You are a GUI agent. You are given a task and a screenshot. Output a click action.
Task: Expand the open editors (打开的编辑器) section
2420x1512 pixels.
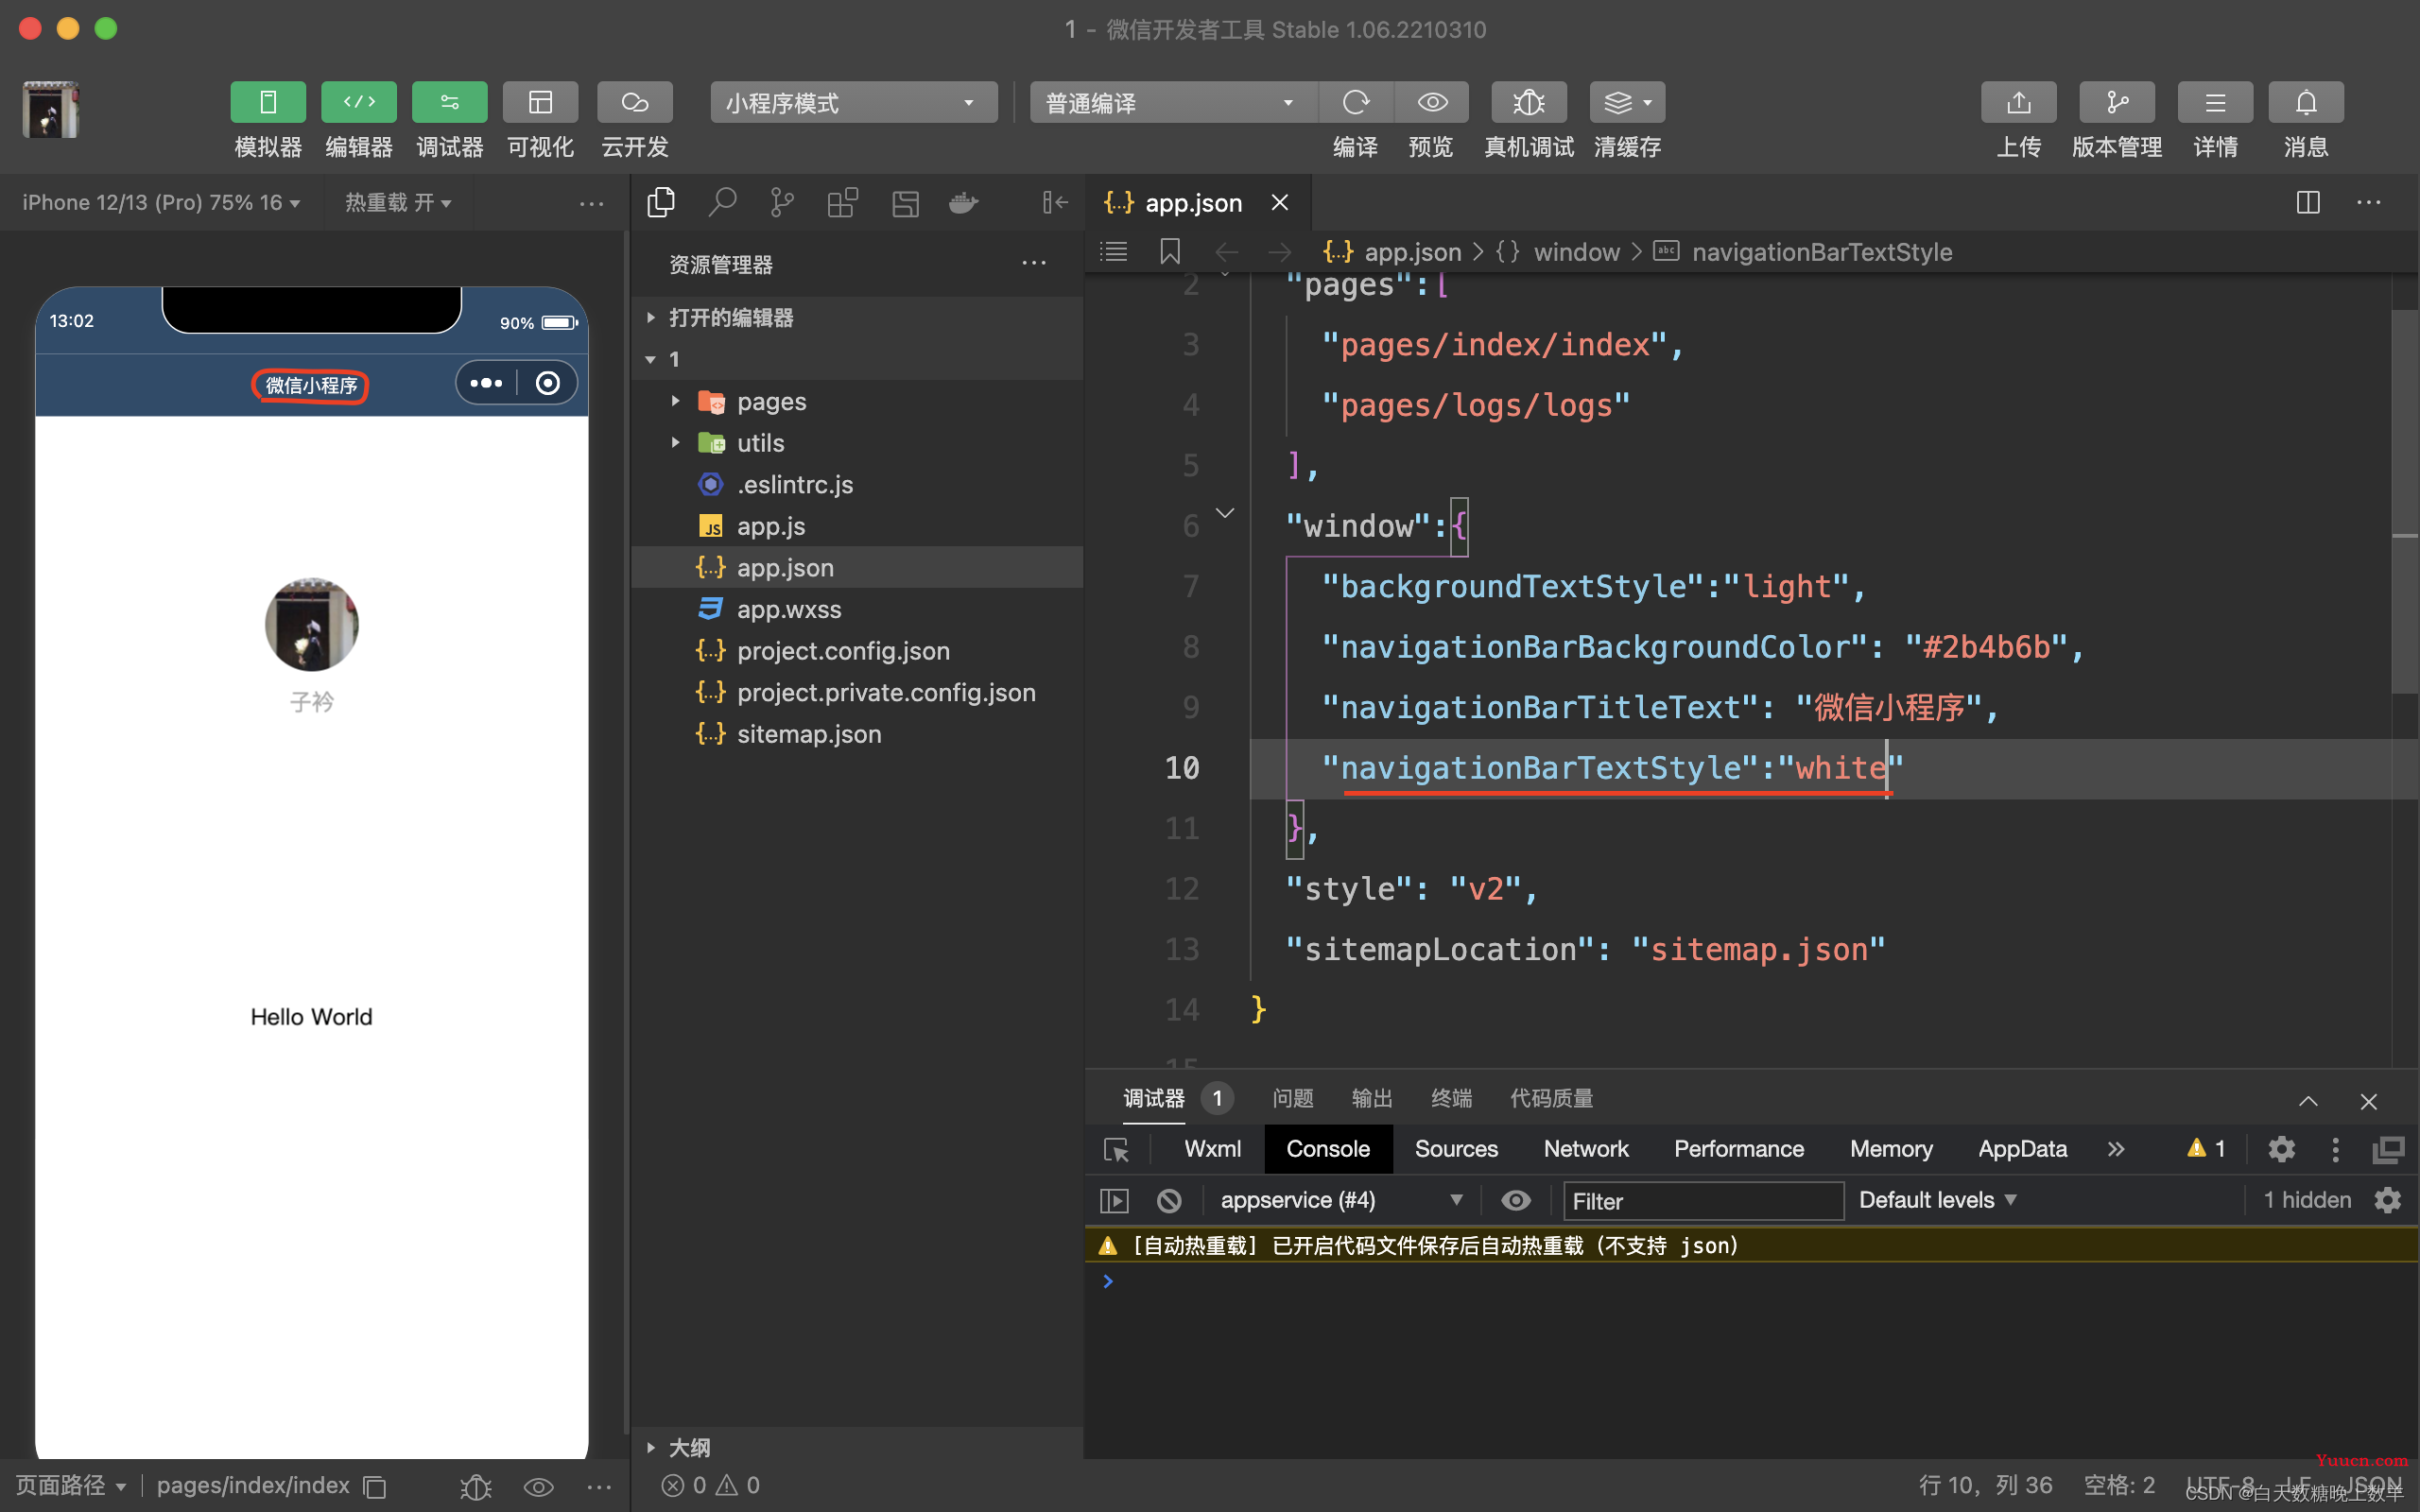858,318
